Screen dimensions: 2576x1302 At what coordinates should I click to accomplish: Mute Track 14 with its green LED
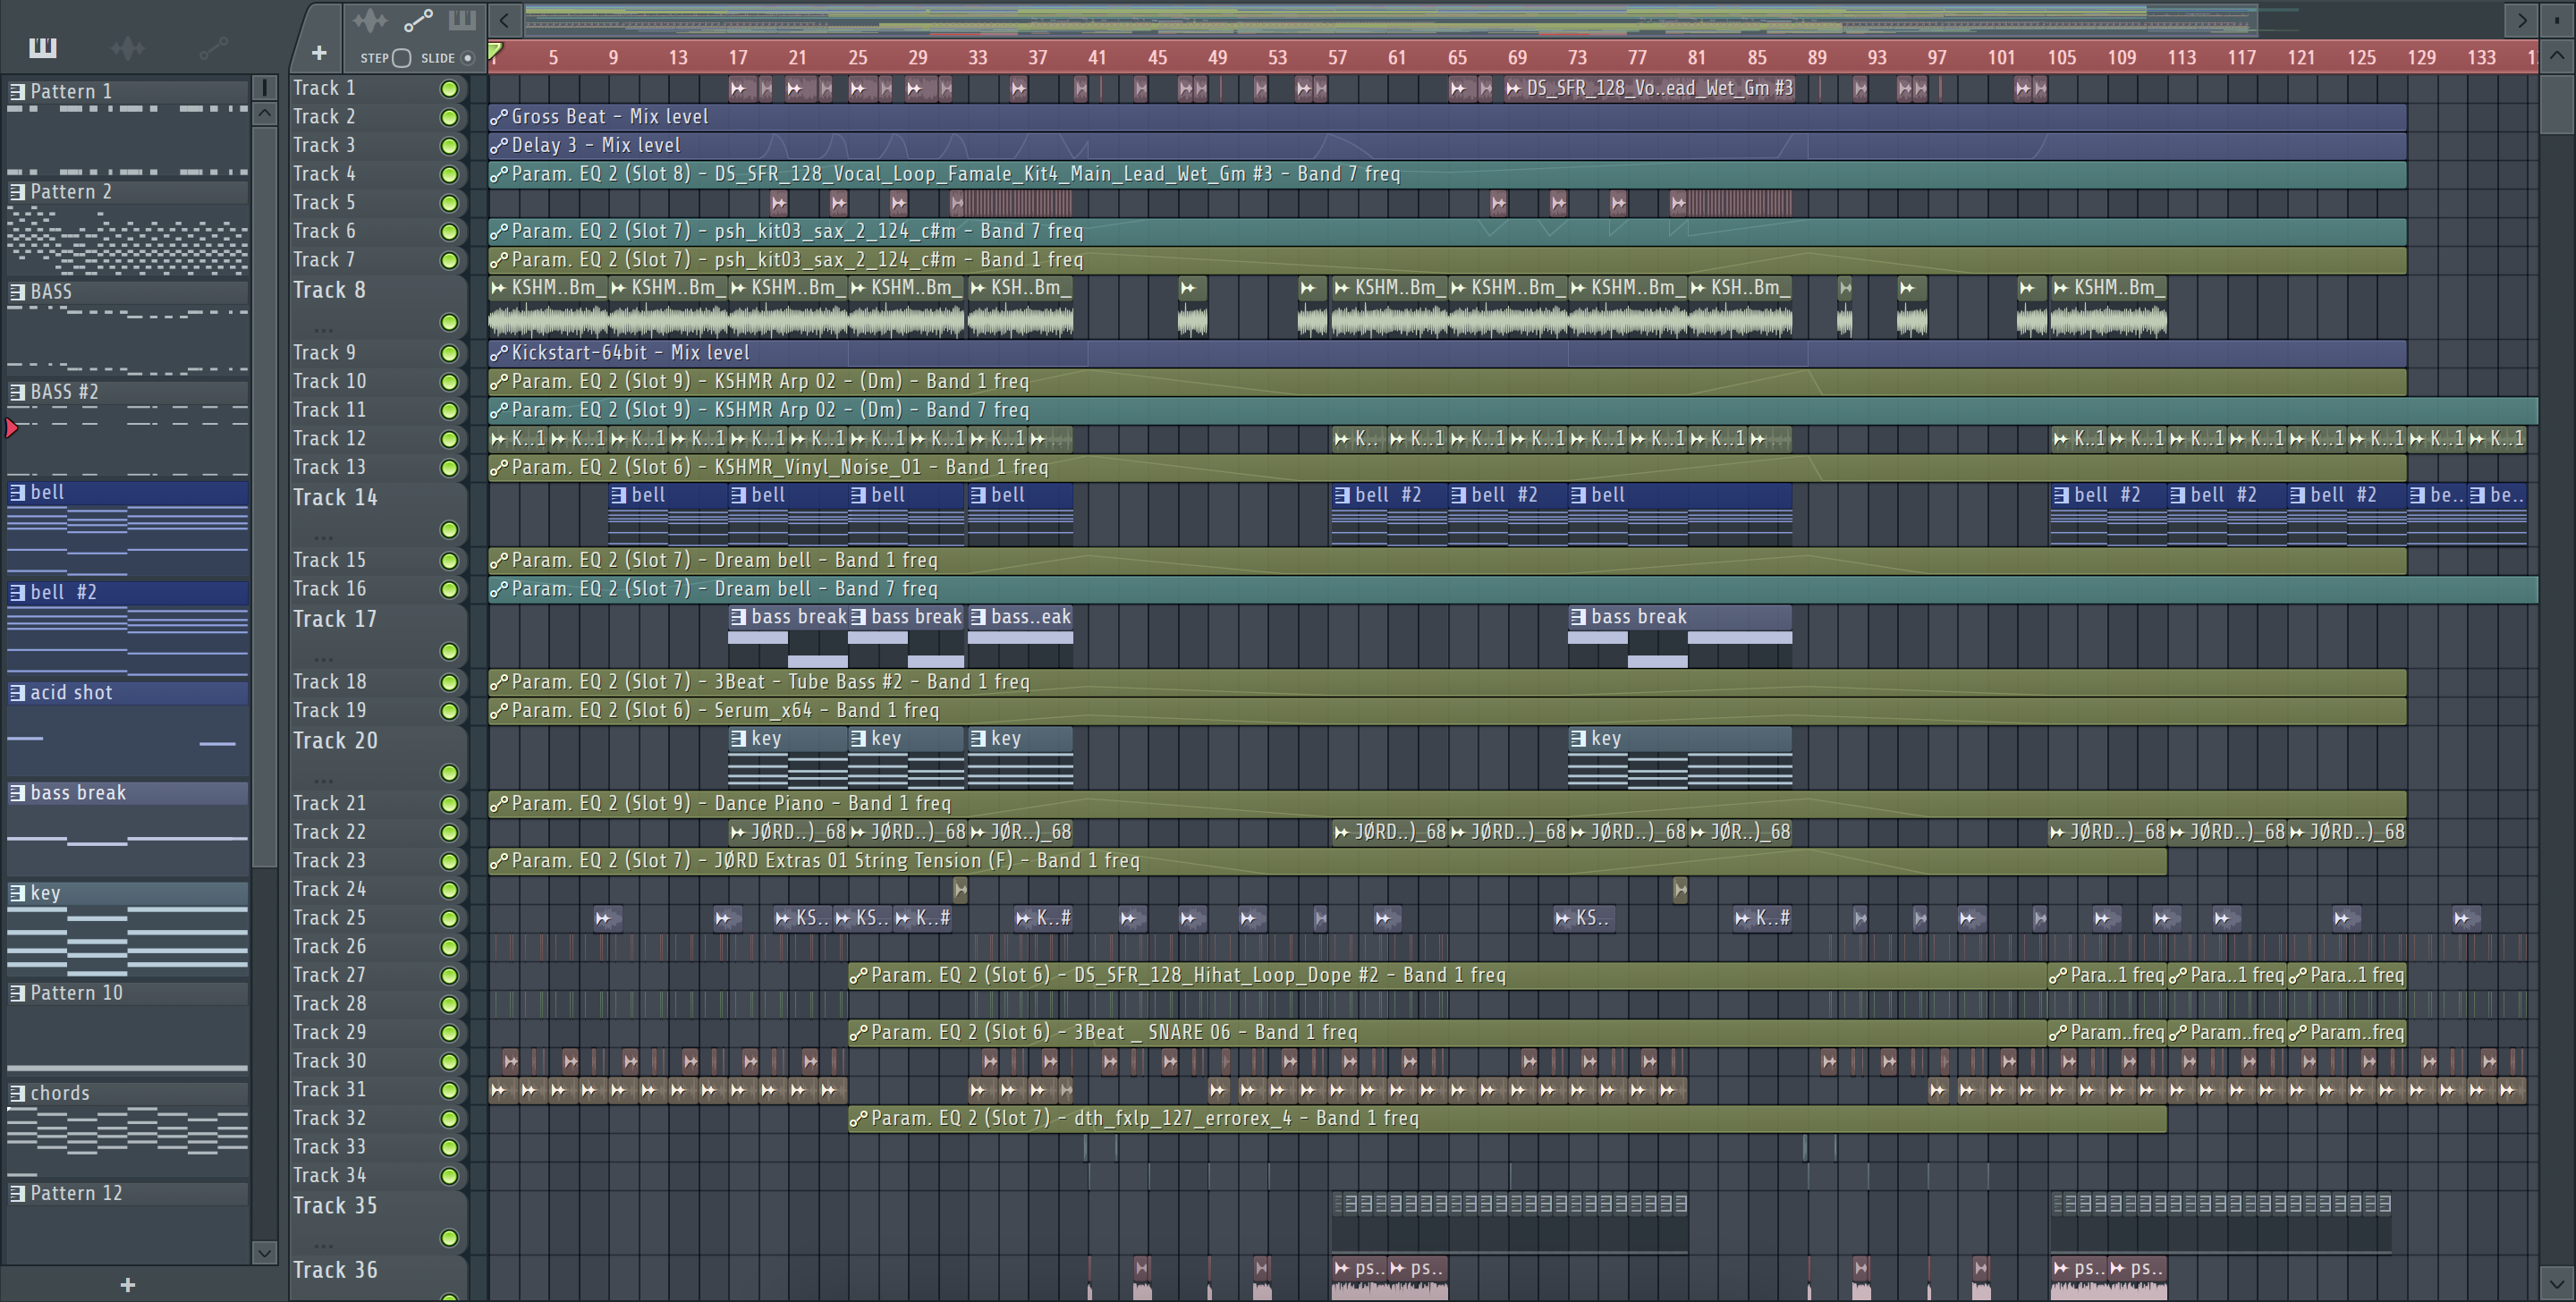449,529
